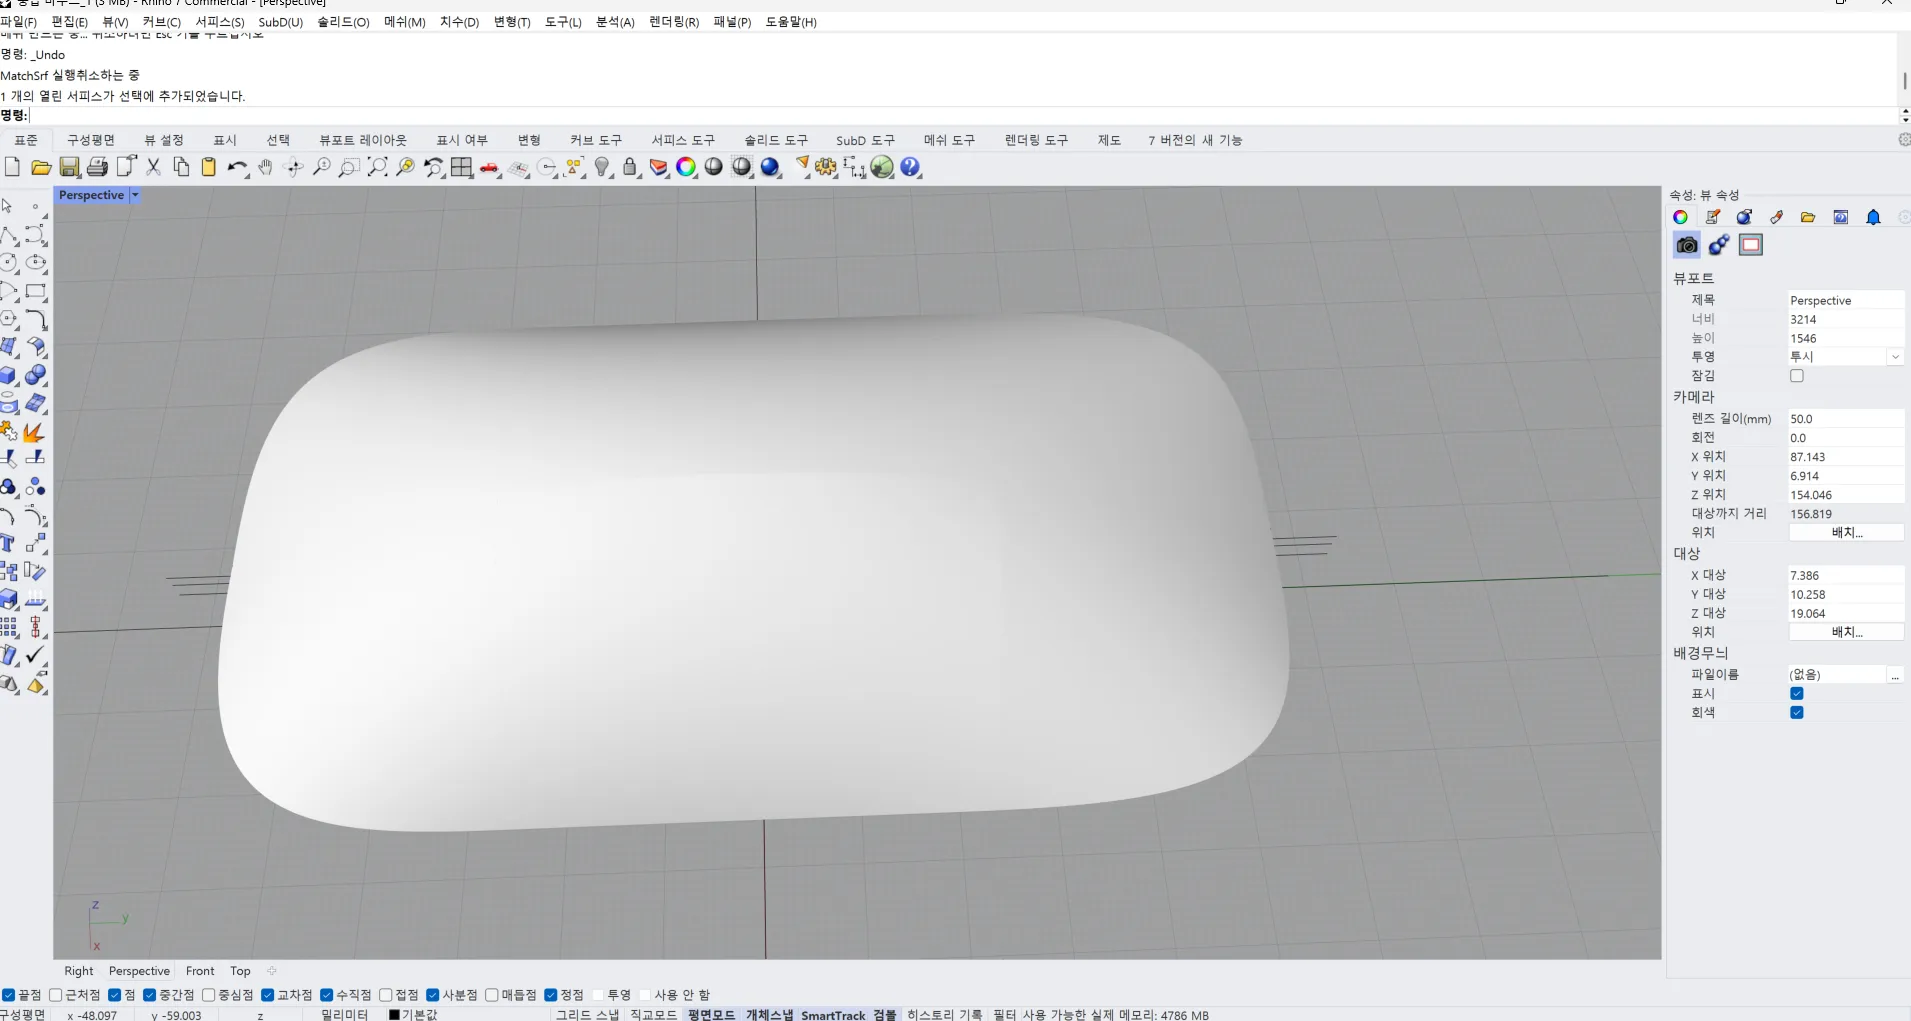
Task: Select the Box solid tool in sidebar
Action: pos(9,376)
